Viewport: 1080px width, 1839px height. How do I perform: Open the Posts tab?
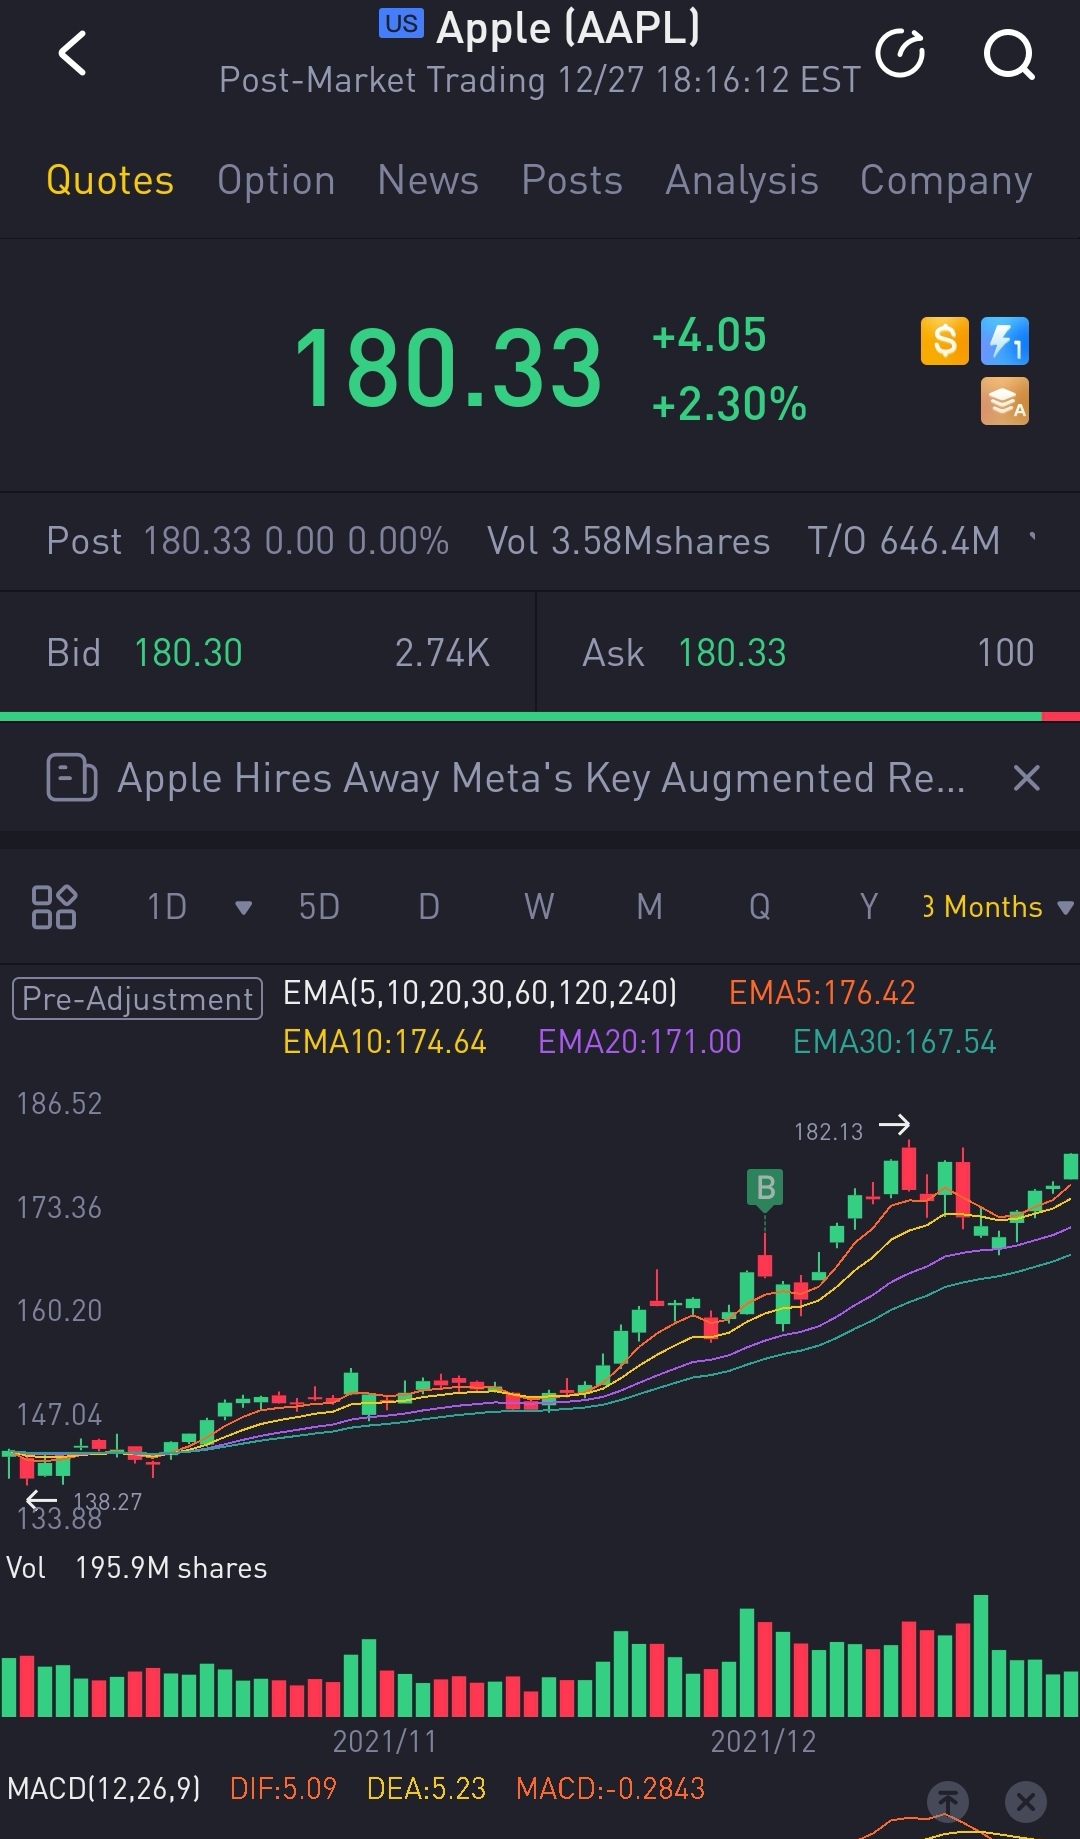[572, 181]
